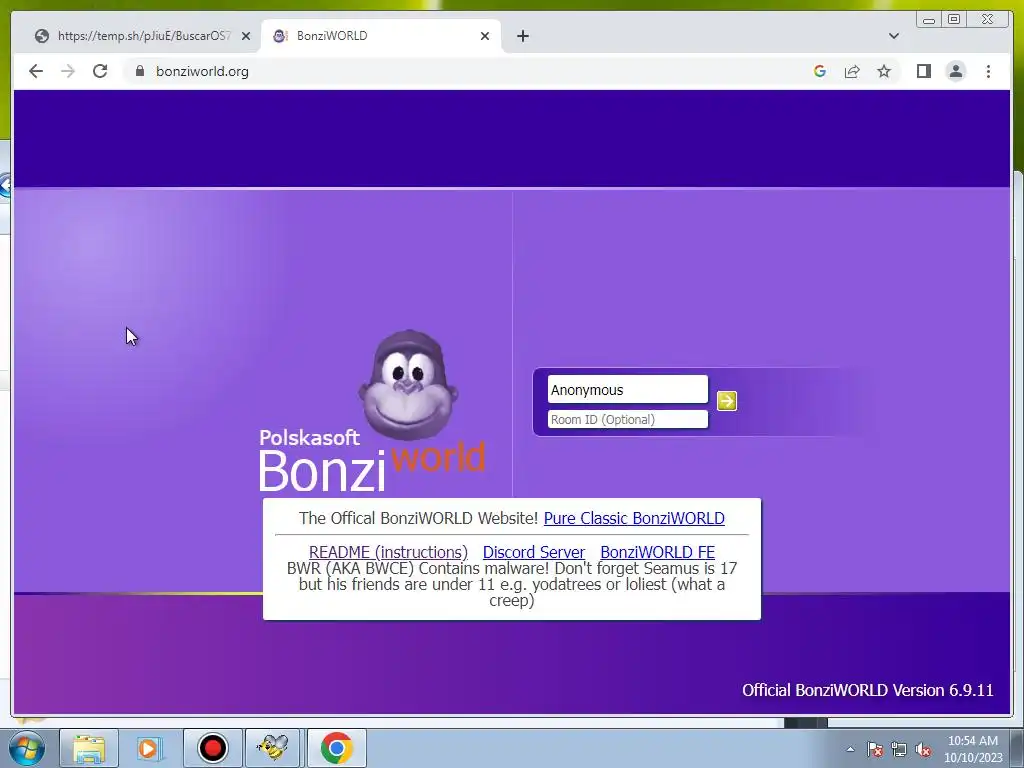Click the taskbar clock showing 10:54 AM
Screen dimensions: 1024x768
pos(972,749)
